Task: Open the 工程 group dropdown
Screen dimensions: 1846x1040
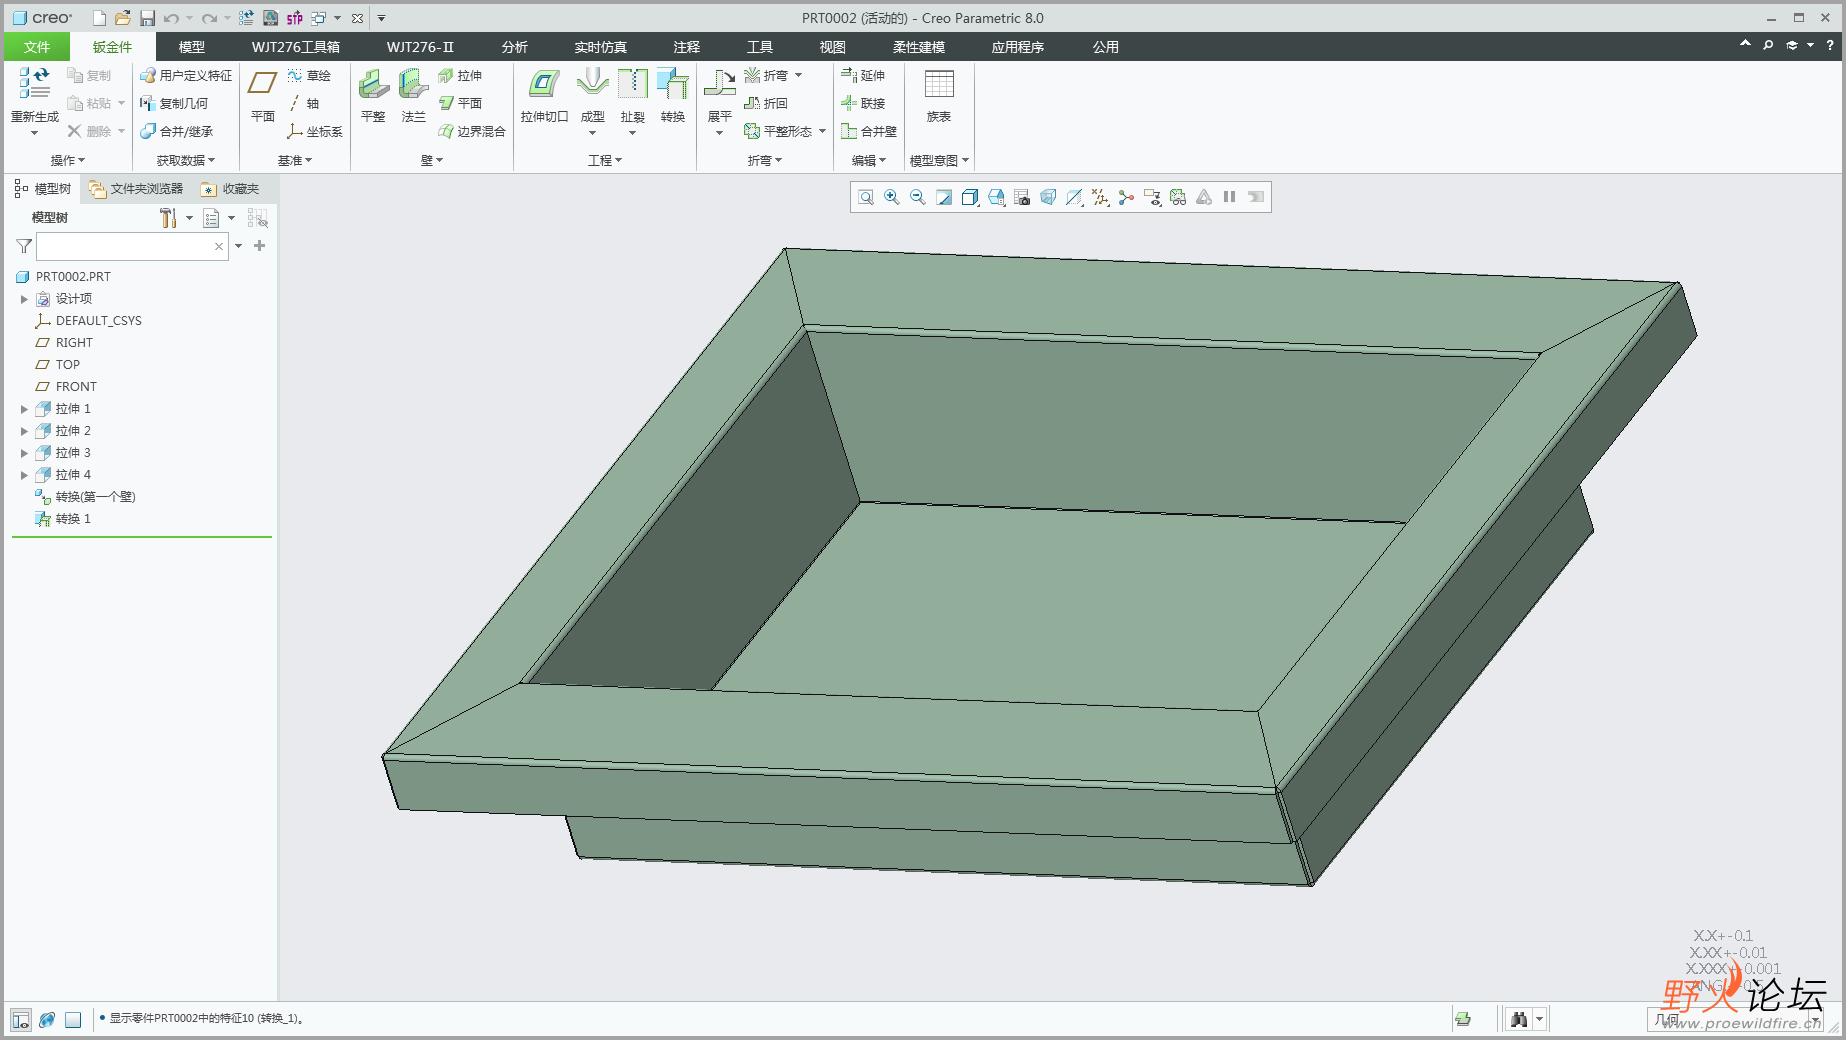Action: click(x=605, y=160)
